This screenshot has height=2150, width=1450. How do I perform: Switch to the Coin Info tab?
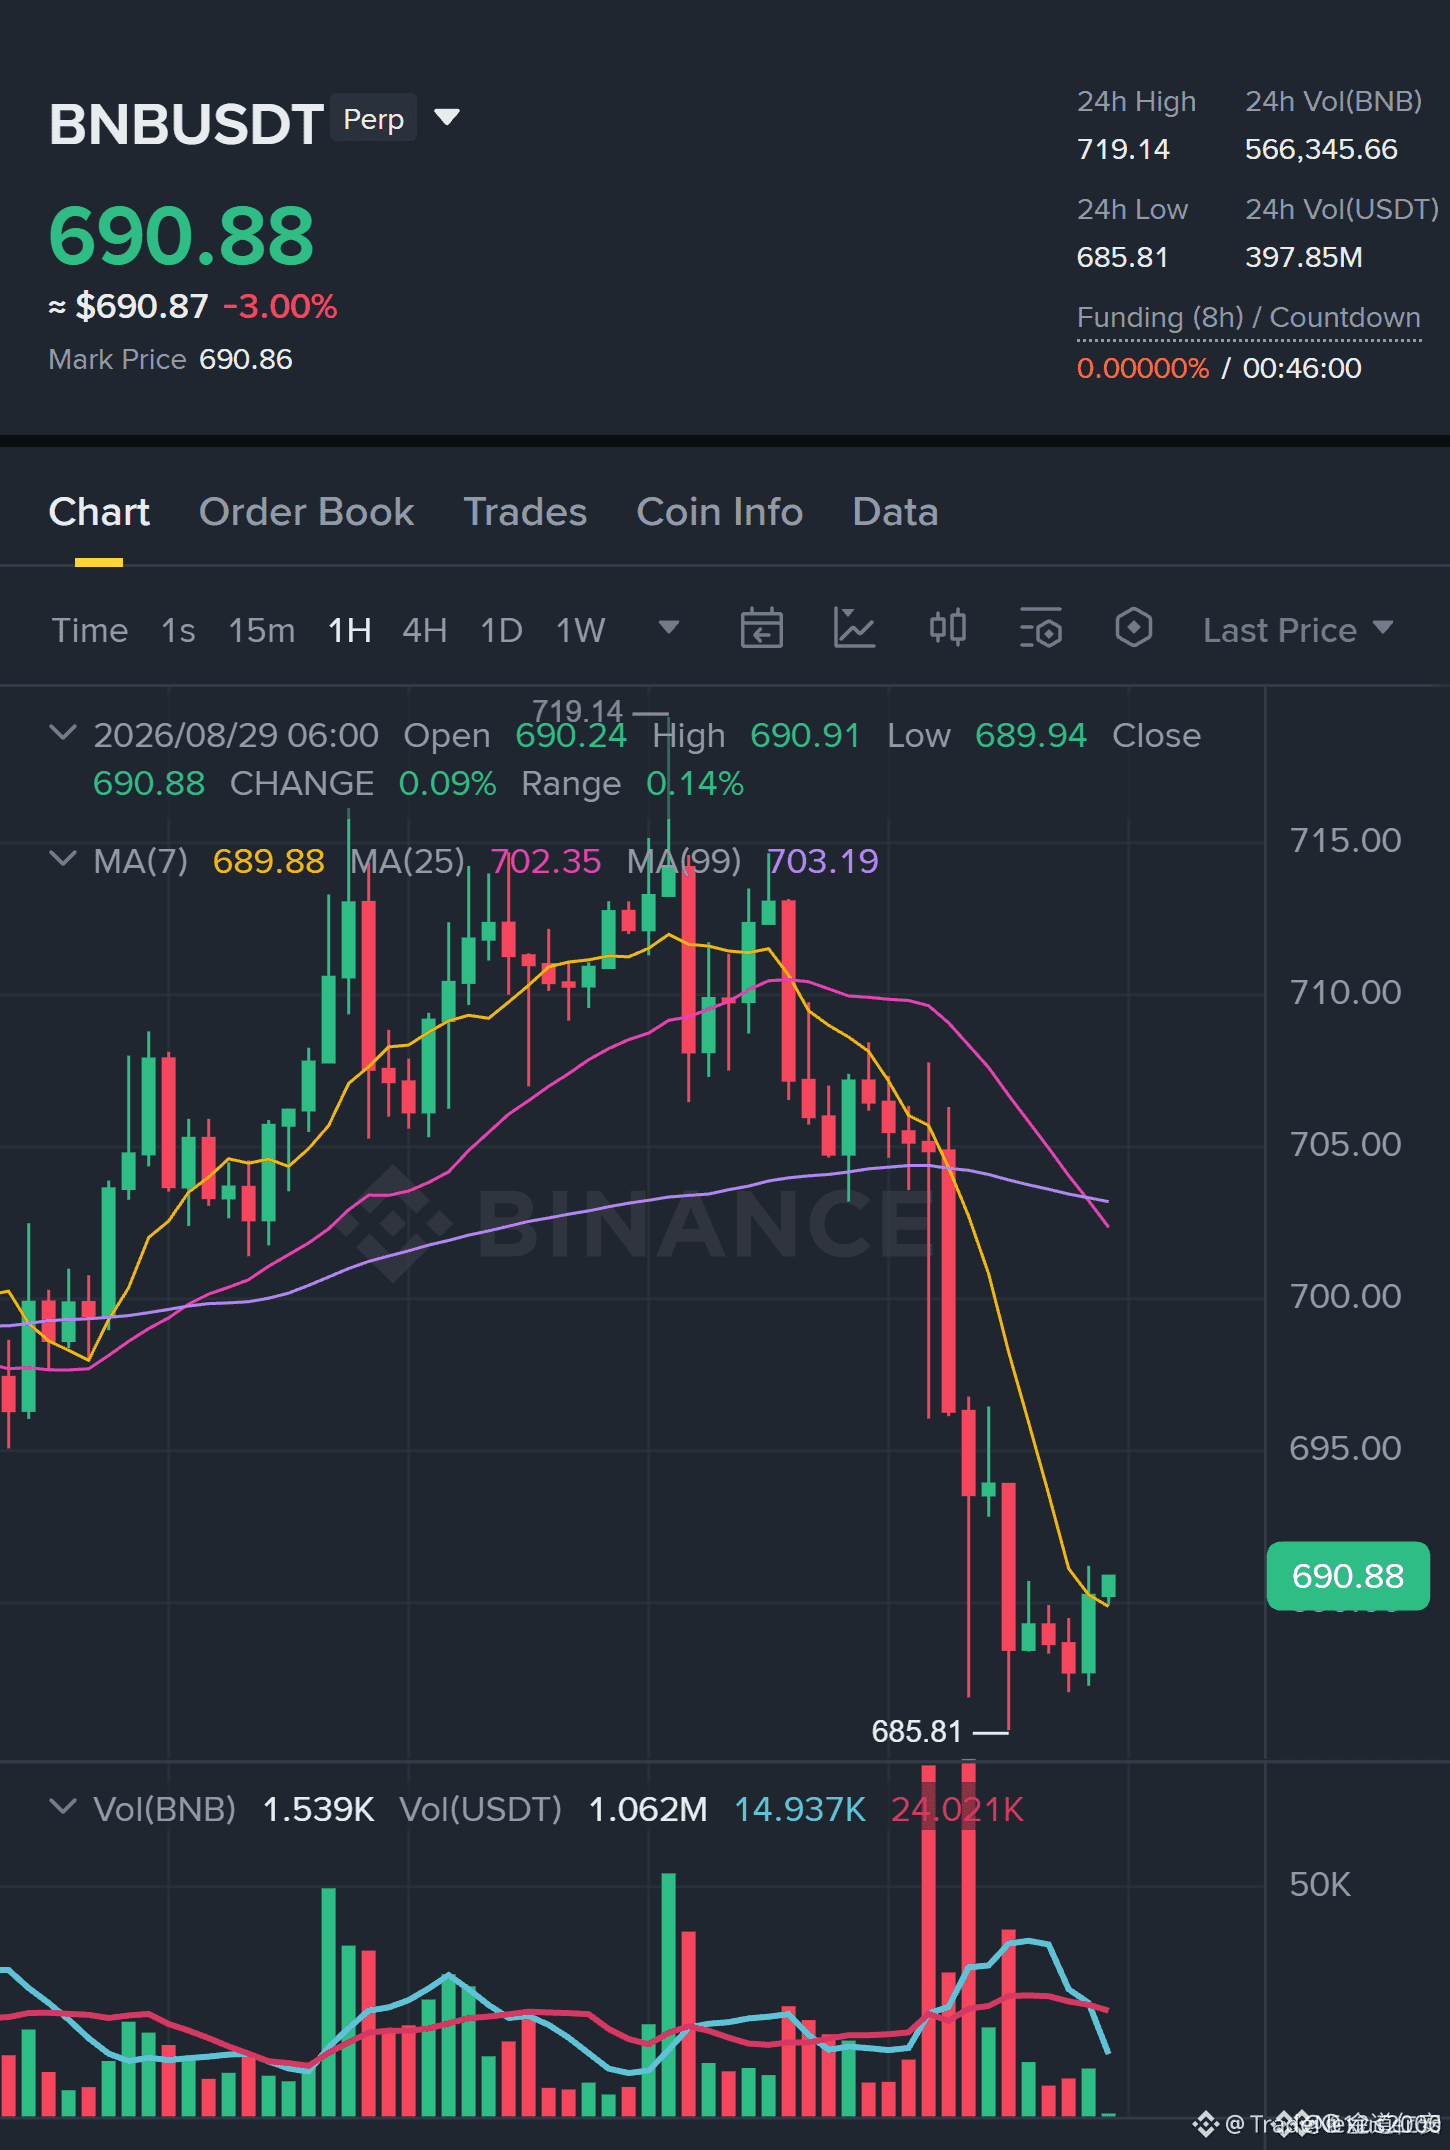click(719, 512)
